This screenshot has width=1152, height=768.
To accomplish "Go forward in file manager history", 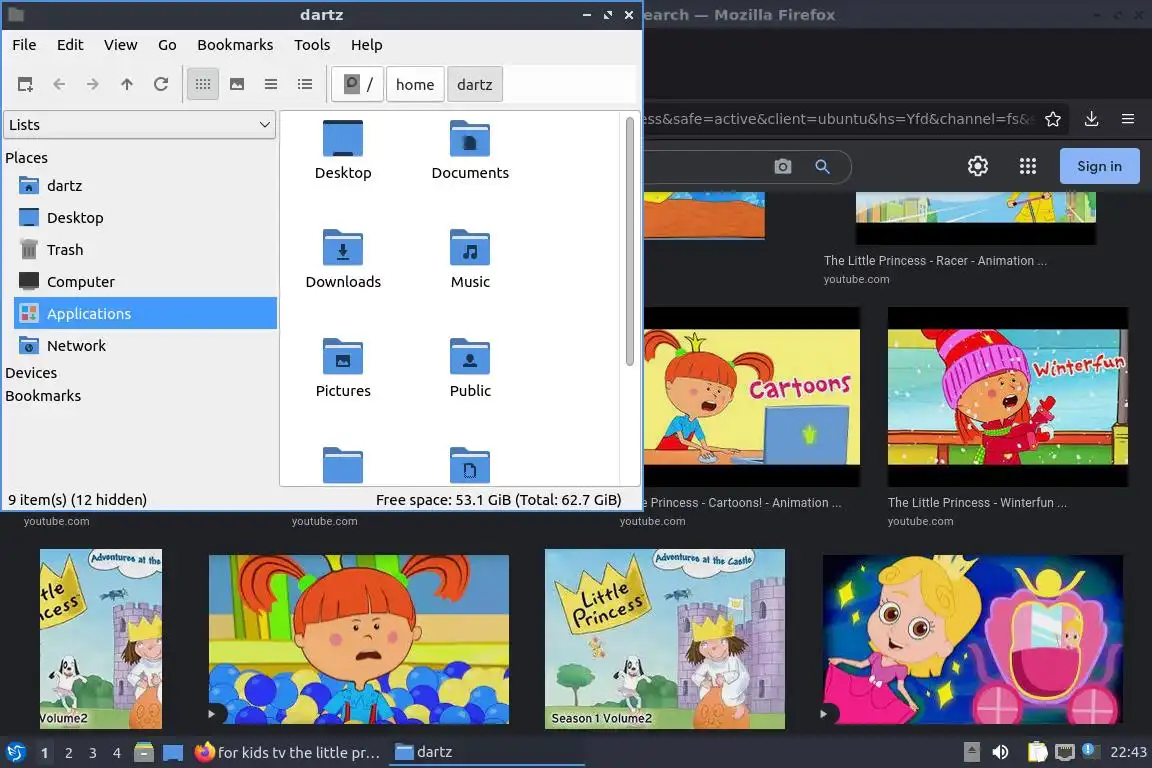I will (93, 85).
